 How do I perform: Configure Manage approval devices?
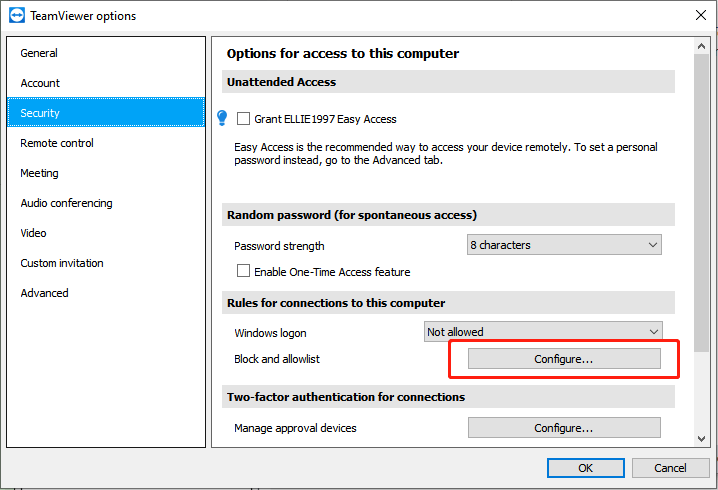pos(564,428)
